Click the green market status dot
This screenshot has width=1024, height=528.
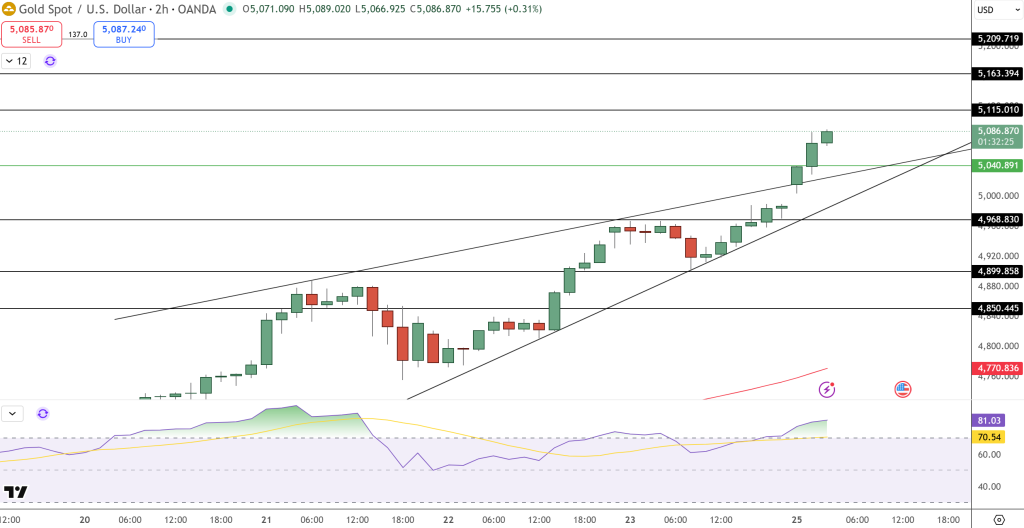pyautogui.click(x=229, y=9)
